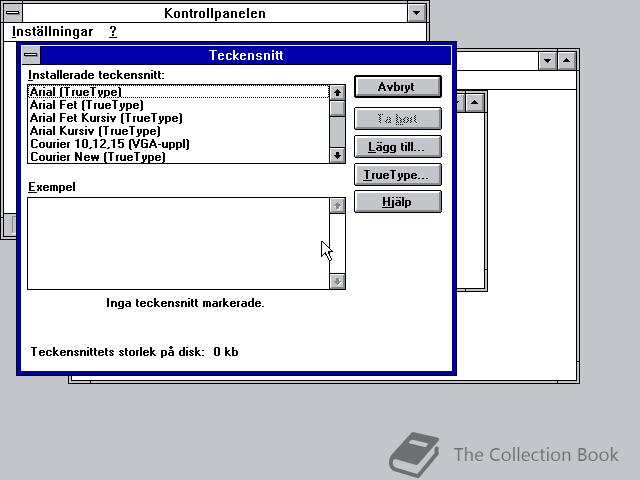Viewport: 640px width, 480px height.
Task: Click the Exempel box scroll-down arrow
Action: 337,281
